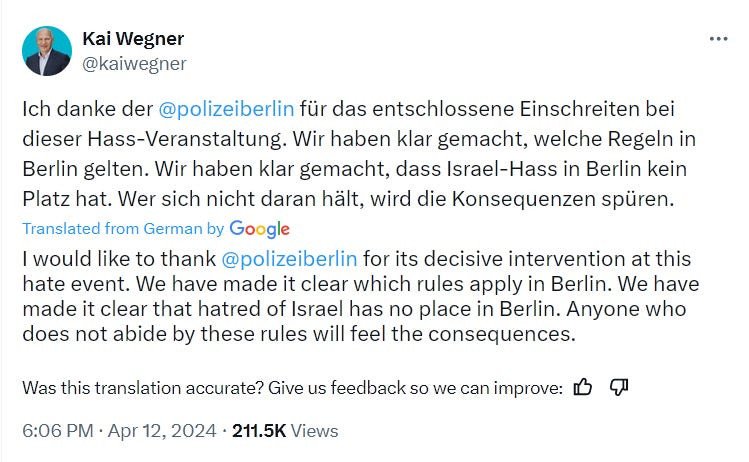The image size is (749, 462).
Task: Open @polizeiberlin mention in German text
Action: pos(226,109)
